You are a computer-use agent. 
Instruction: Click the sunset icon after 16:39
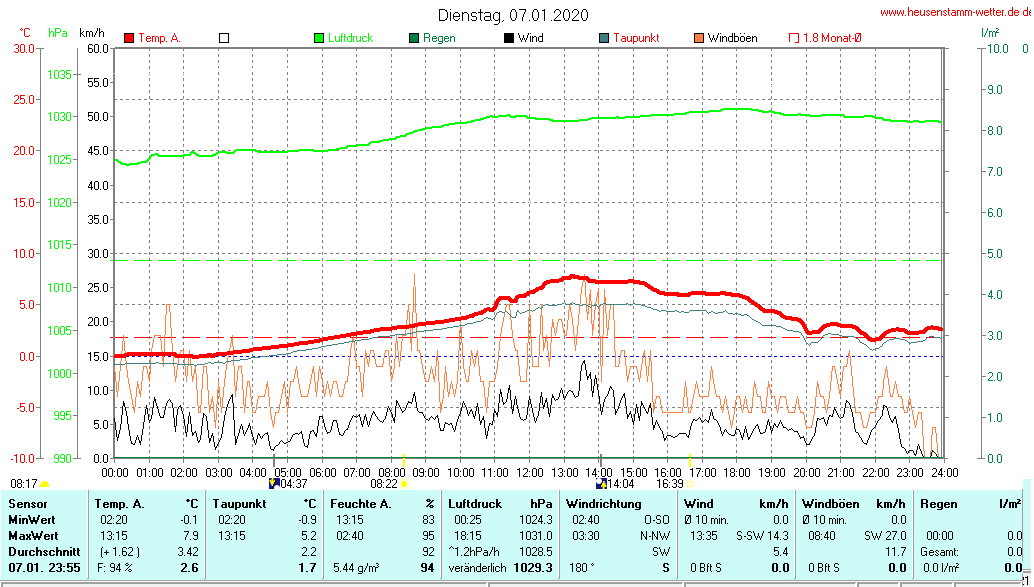690,483
